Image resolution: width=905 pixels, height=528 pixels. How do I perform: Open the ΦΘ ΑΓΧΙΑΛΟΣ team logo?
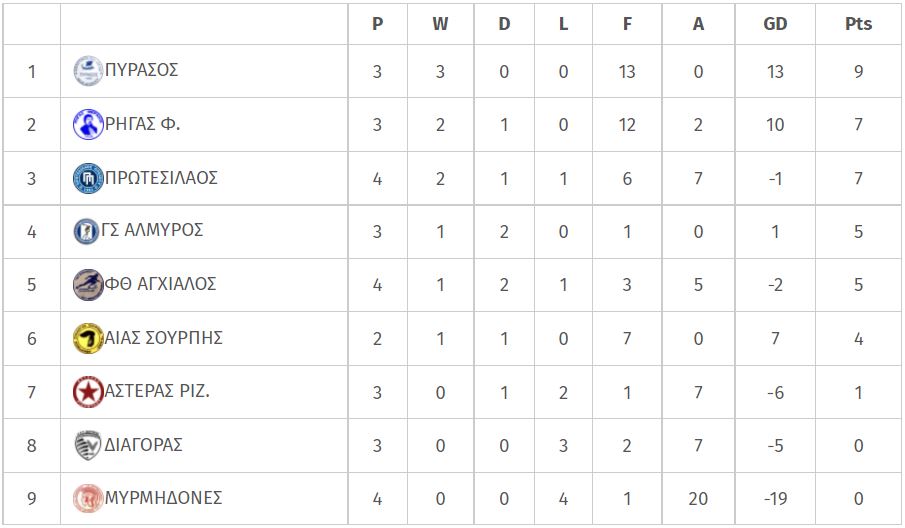(88, 284)
